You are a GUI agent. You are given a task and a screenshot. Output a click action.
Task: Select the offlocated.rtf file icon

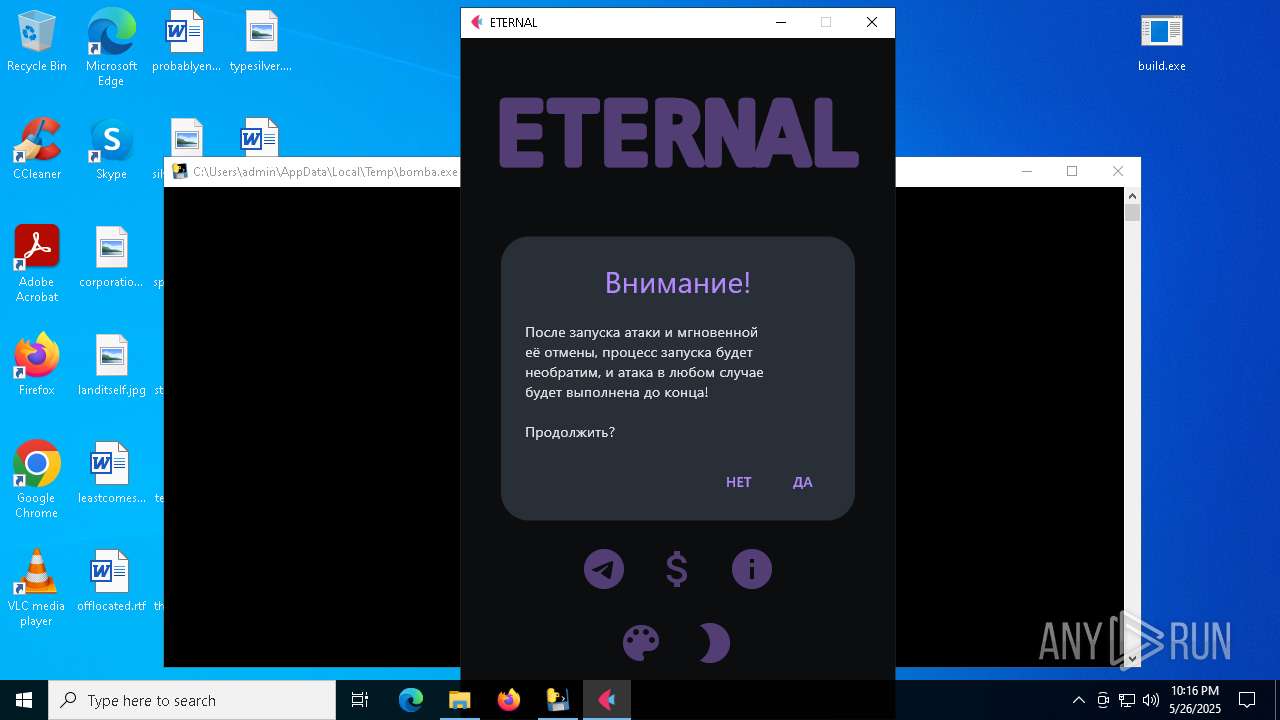(111, 582)
